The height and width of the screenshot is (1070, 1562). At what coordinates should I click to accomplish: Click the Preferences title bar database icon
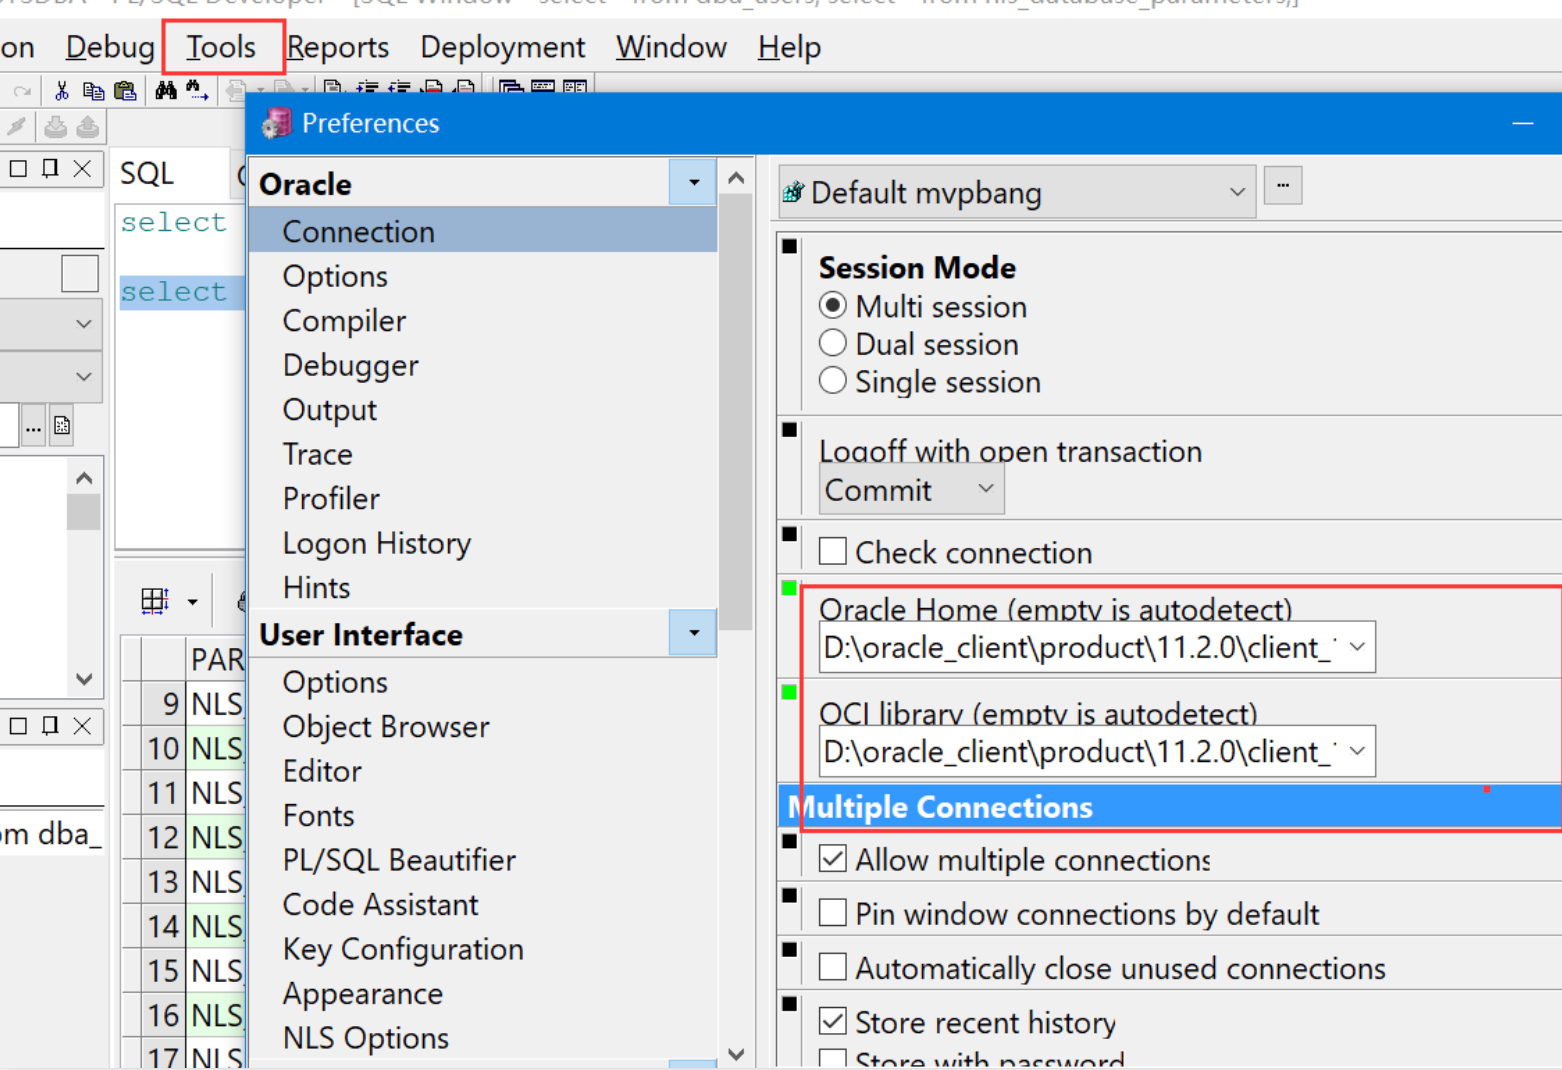(x=276, y=124)
